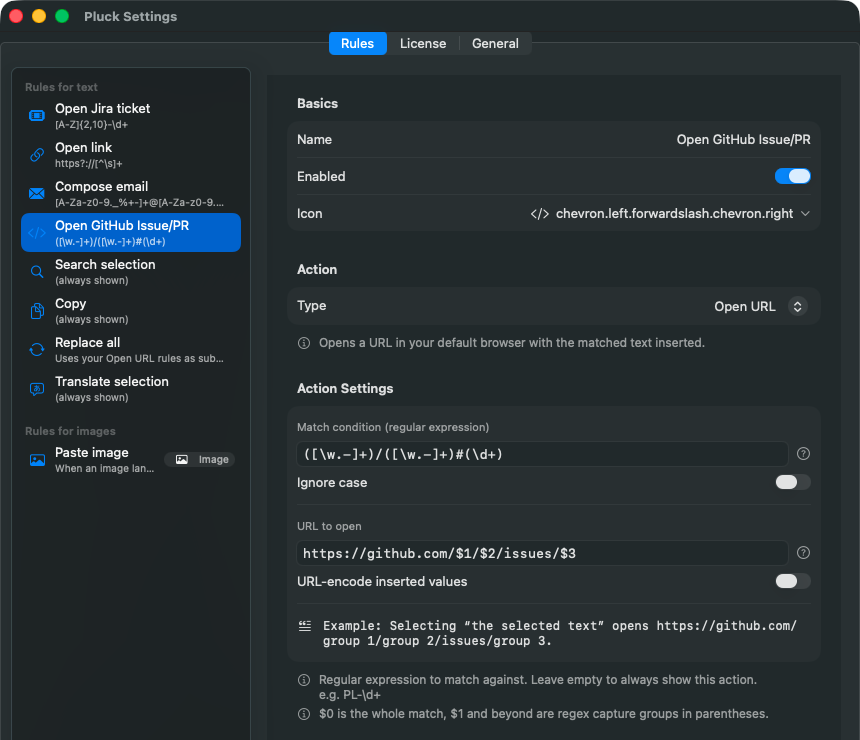Click the Paste image picture icon

(37, 460)
